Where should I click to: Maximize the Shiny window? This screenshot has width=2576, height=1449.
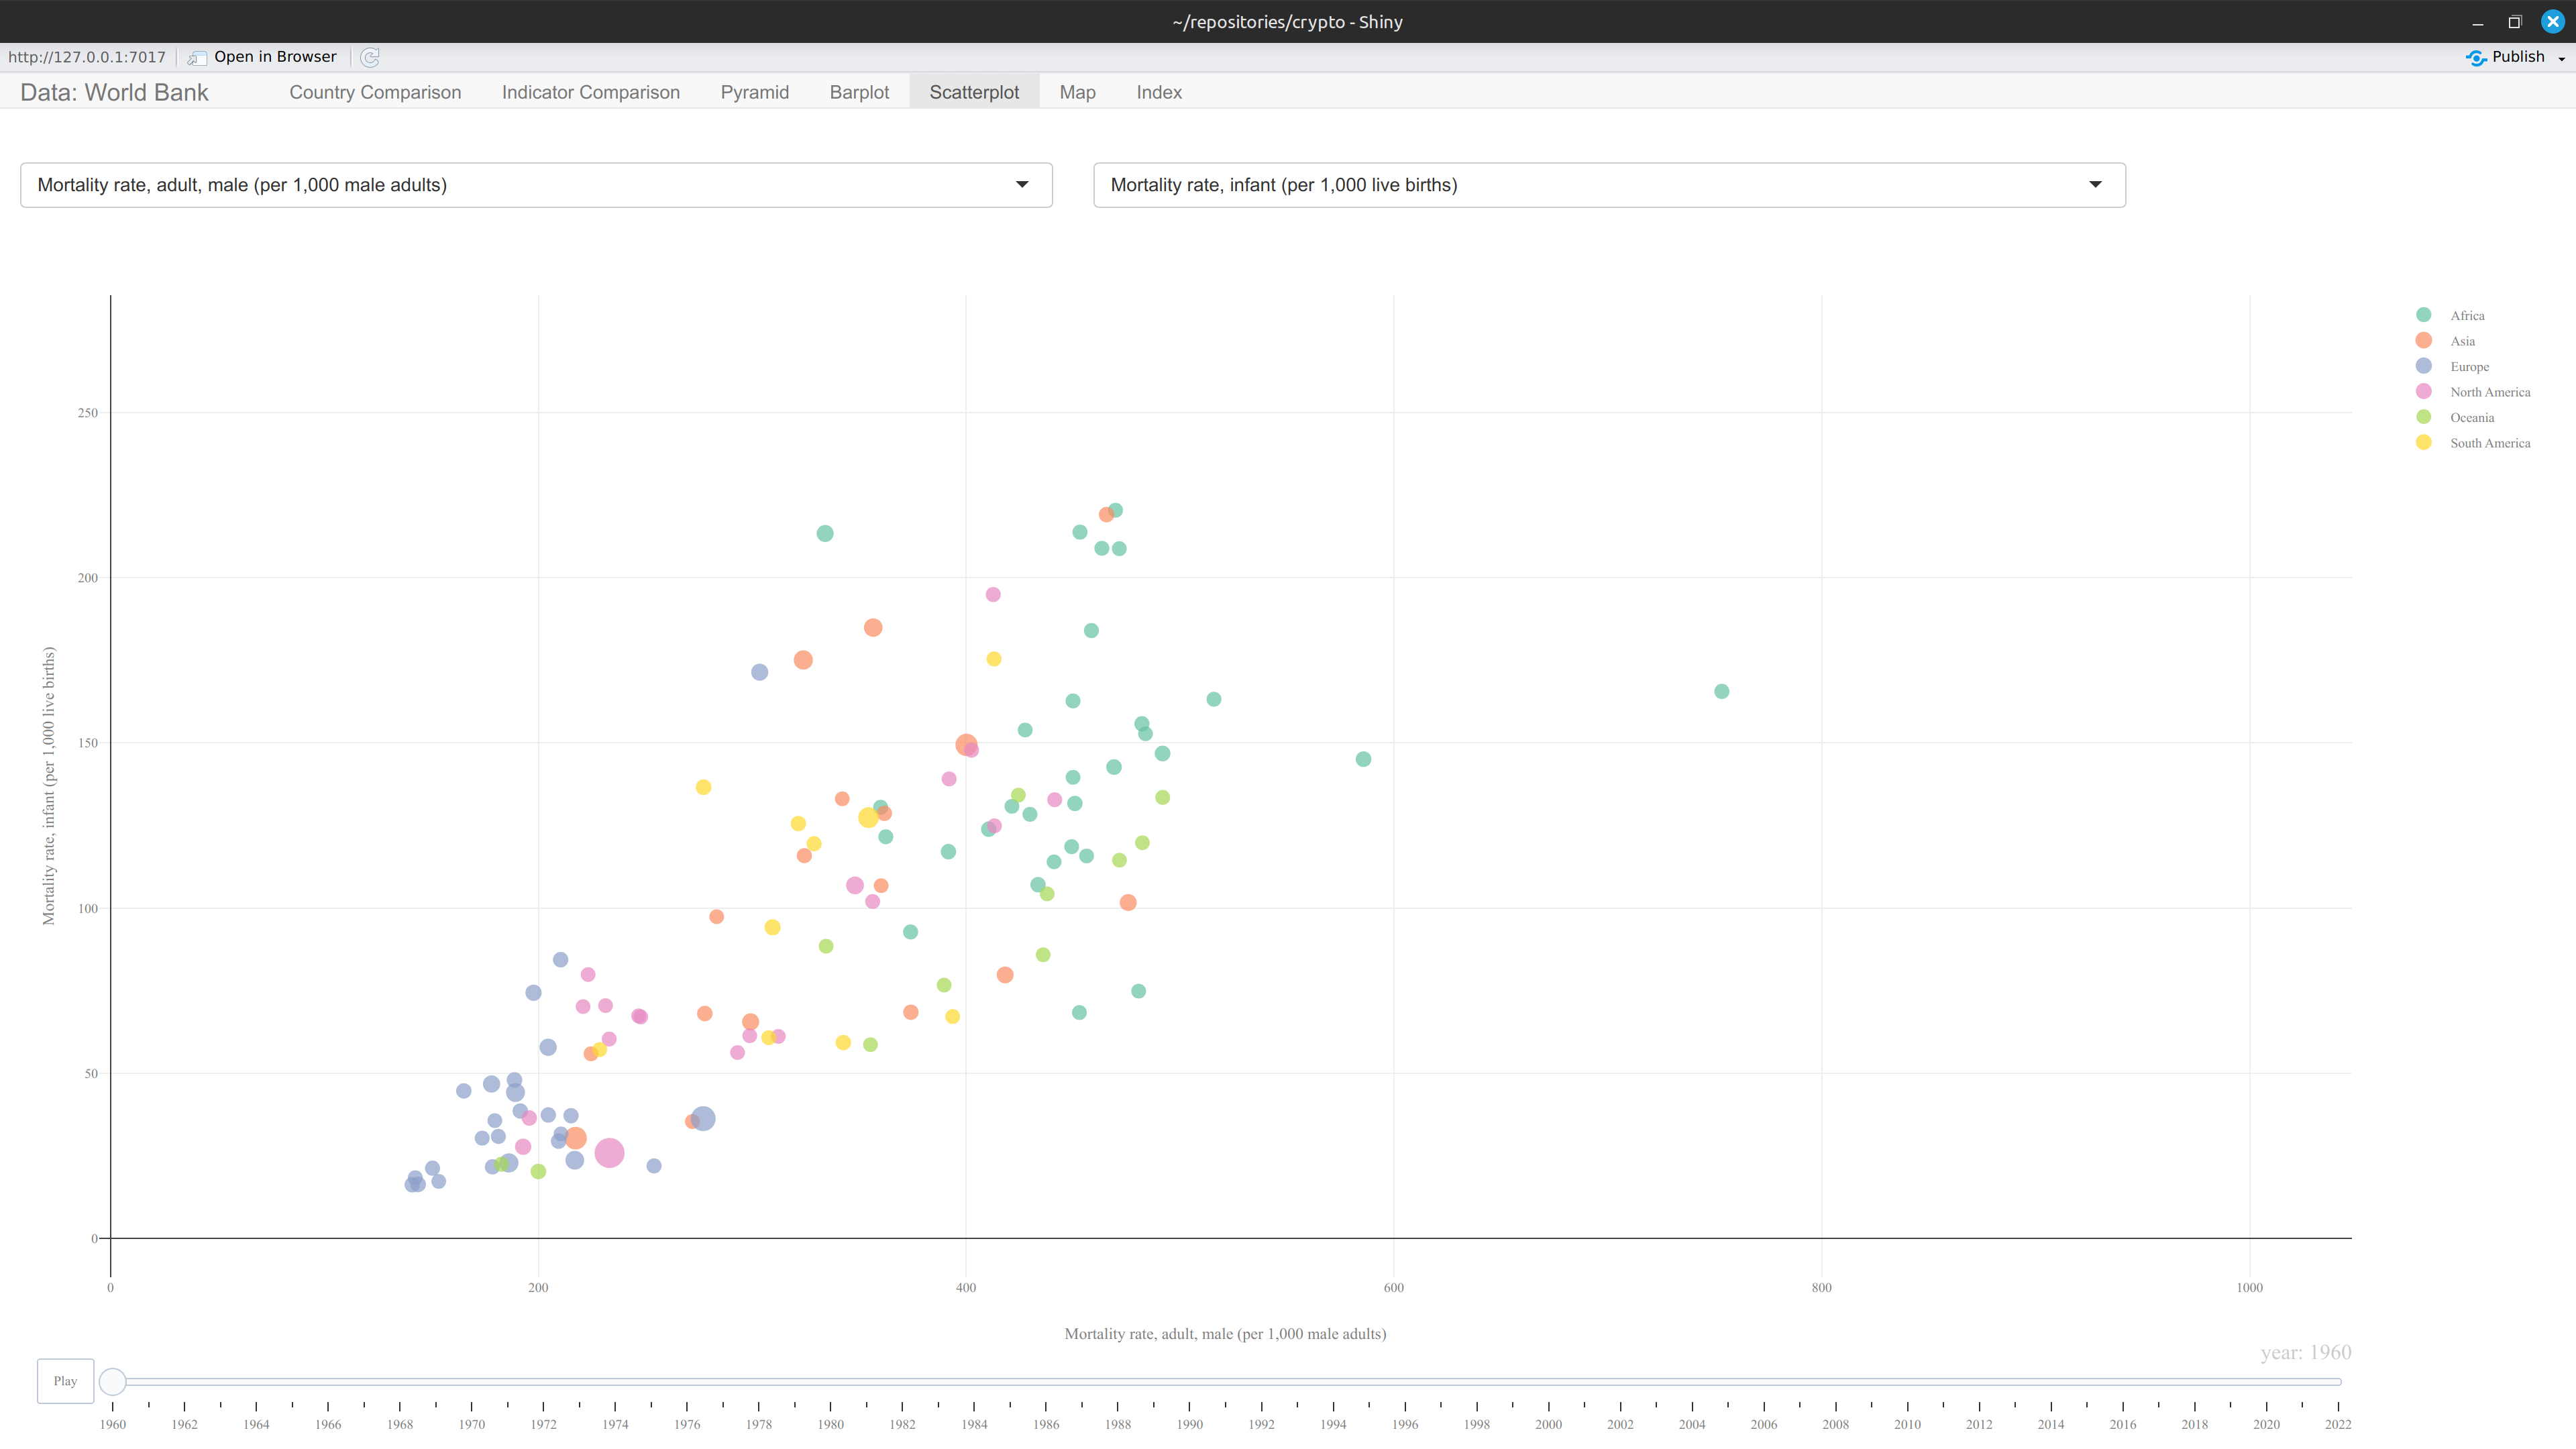(x=2515, y=21)
